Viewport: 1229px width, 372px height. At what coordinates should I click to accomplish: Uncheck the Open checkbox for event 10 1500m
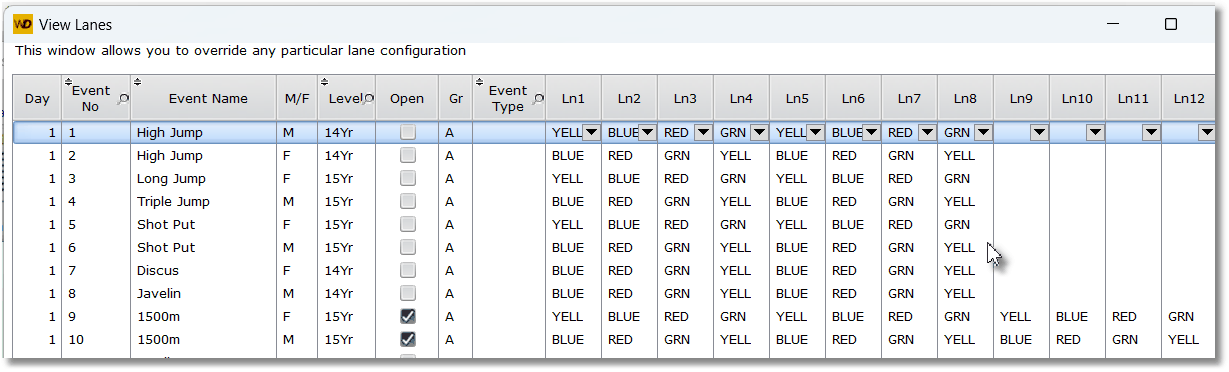(407, 339)
